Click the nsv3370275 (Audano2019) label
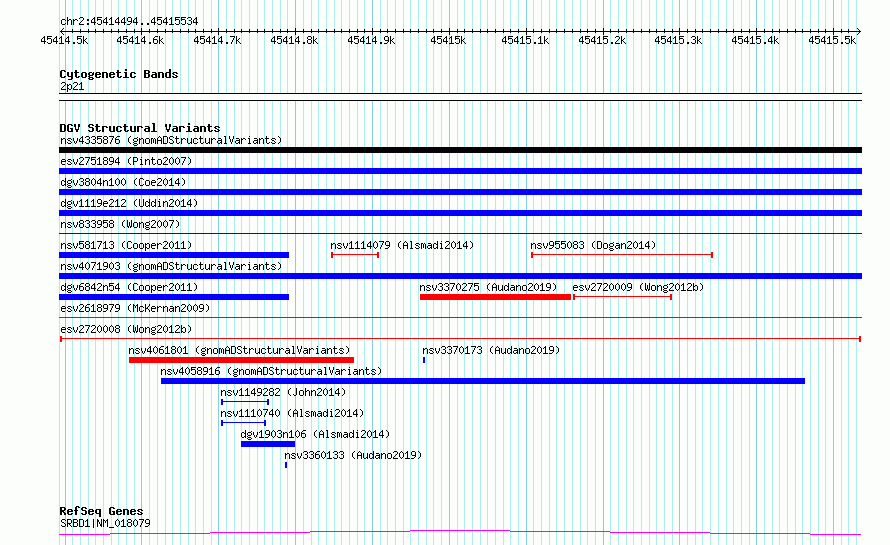The image size is (890, 545). click(x=488, y=287)
